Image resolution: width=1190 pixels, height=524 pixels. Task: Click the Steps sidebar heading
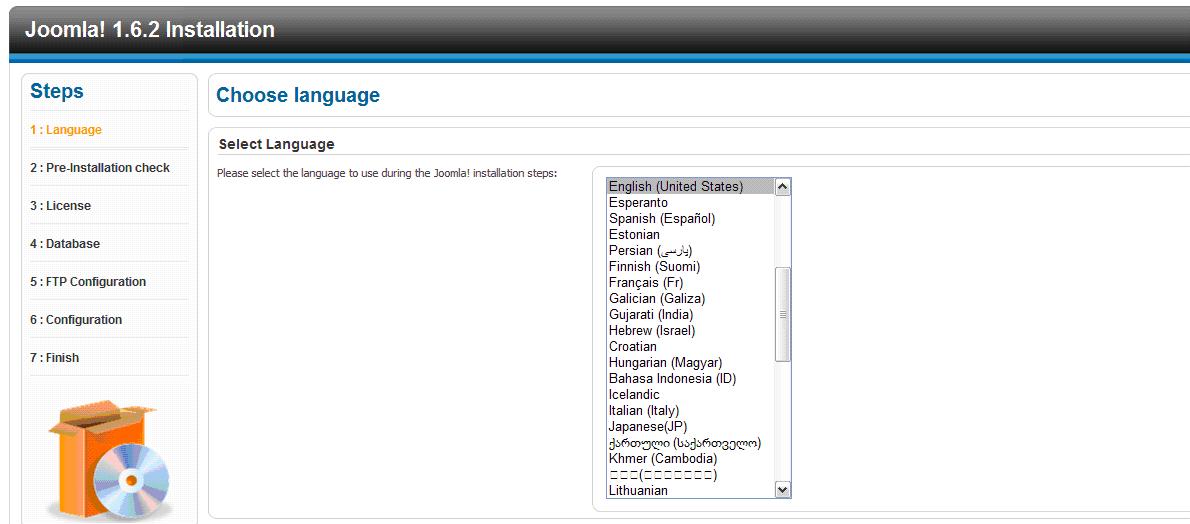click(x=57, y=92)
